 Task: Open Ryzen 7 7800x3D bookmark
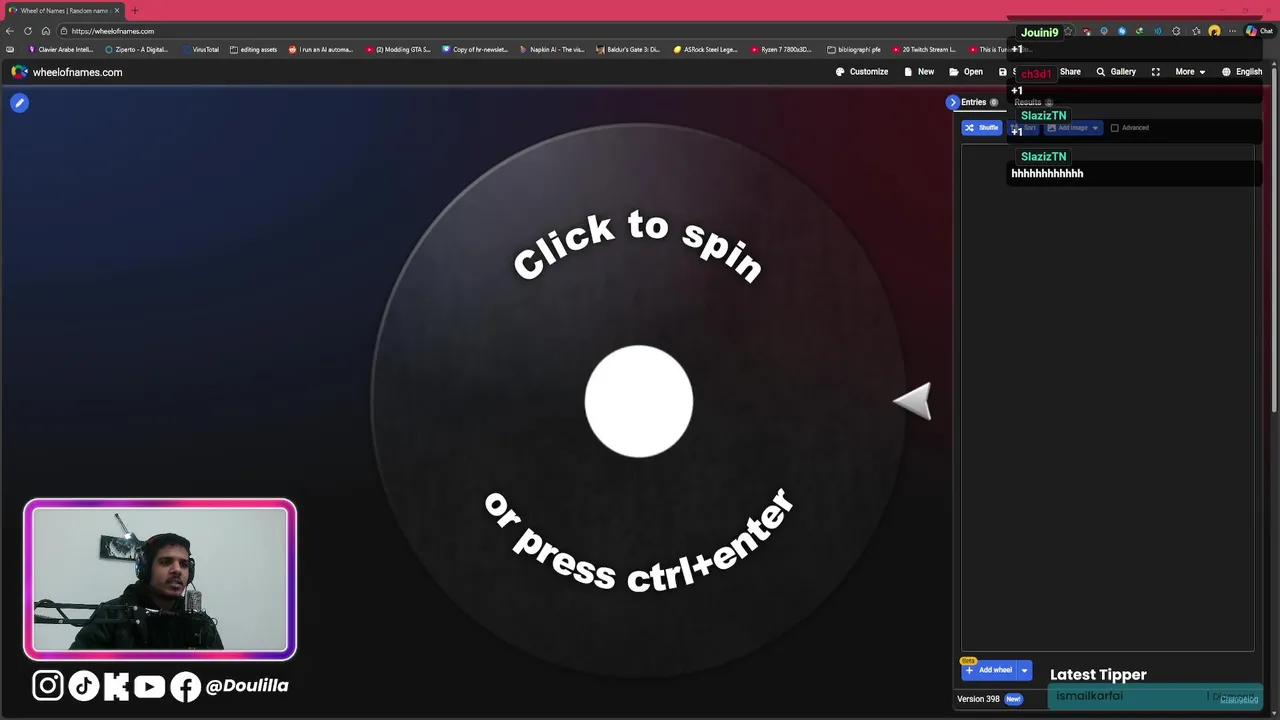coord(782,49)
